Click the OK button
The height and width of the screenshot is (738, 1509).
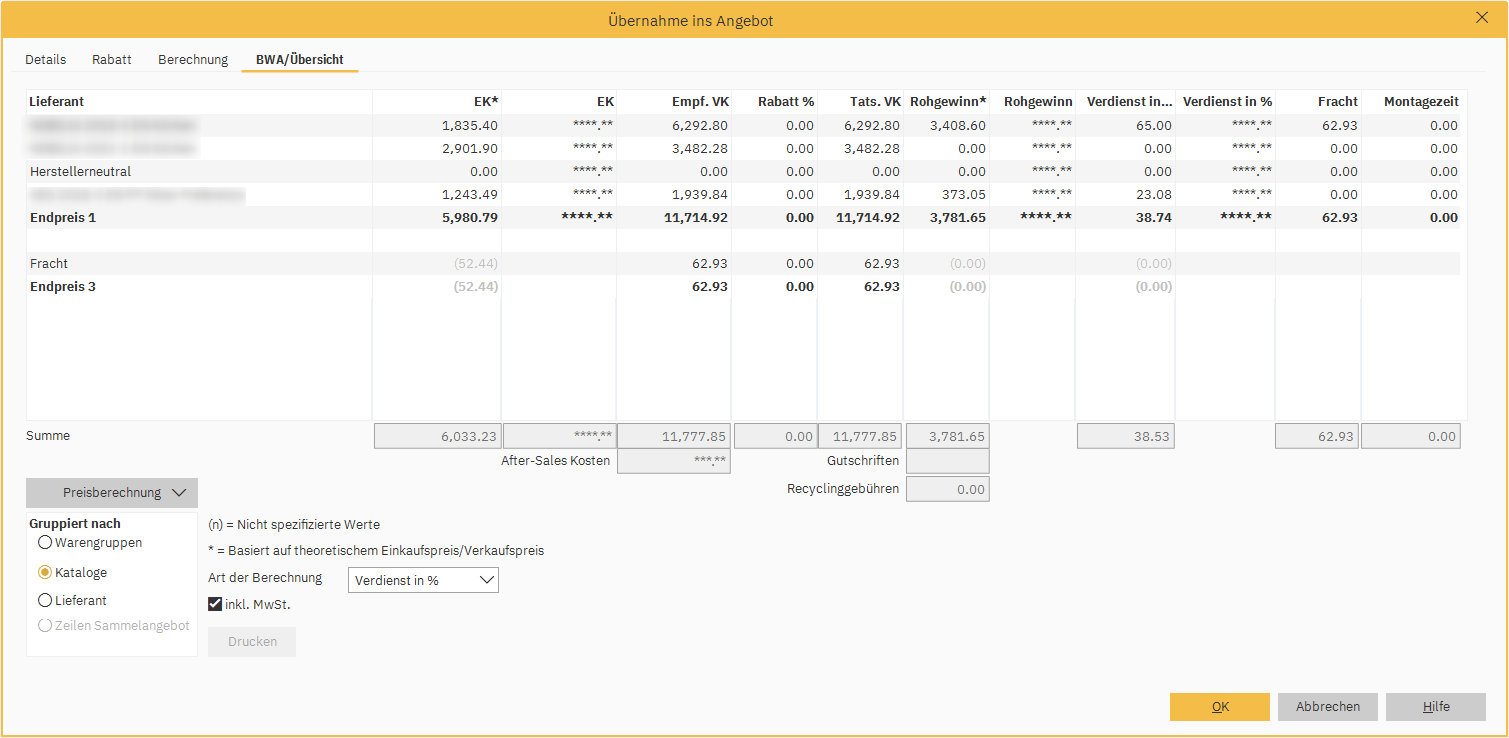click(1219, 707)
